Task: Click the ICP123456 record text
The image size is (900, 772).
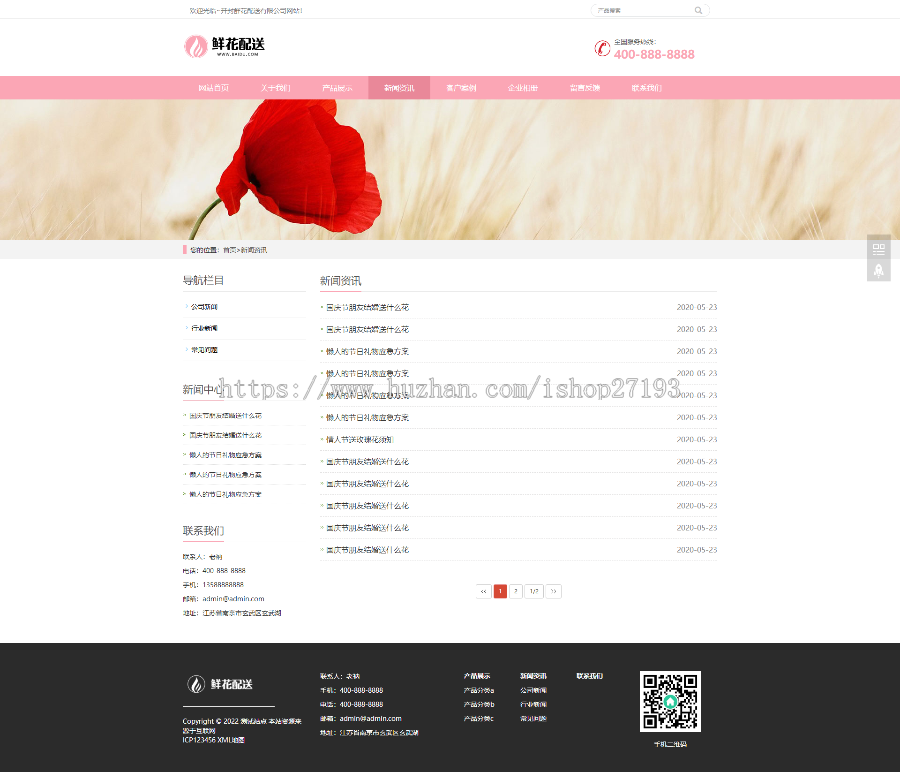Action: pyautogui.click(x=199, y=740)
